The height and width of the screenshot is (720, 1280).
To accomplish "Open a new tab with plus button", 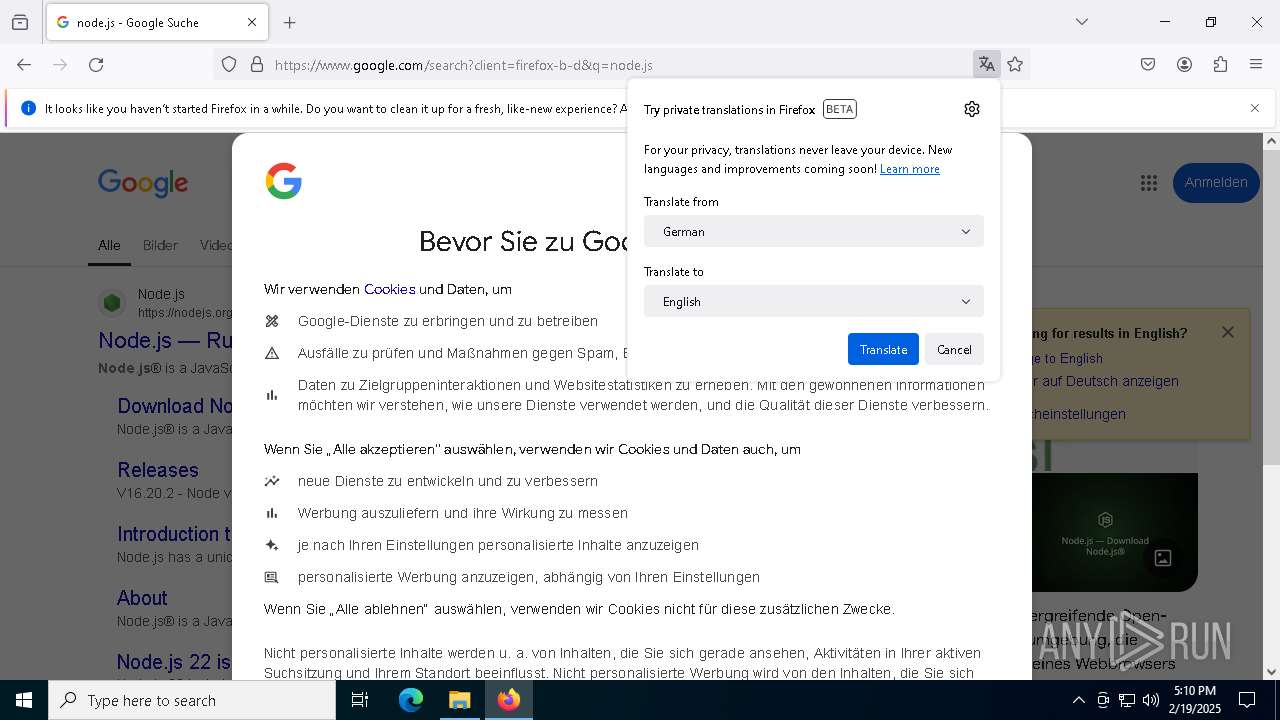I will [x=290, y=22].
